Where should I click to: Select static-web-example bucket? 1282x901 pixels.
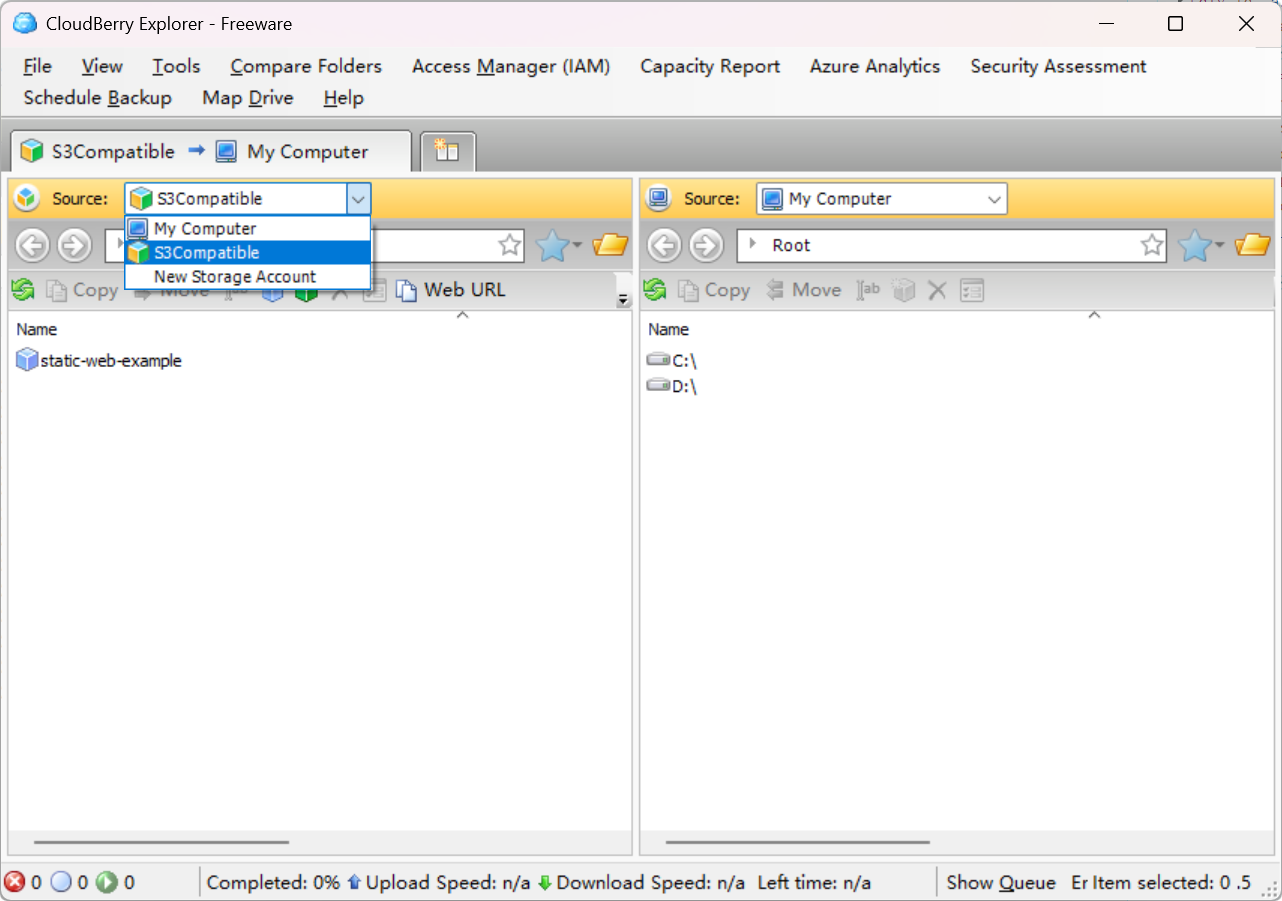pos(110,361)
